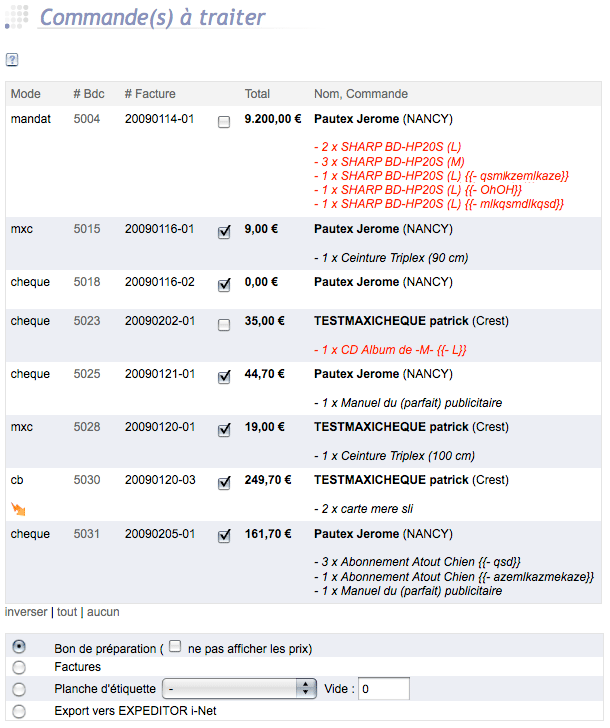The height and width of the screenshot is (728, 610).
Task: Click the orange arrow icon under cb
Action: pos(18,509)
